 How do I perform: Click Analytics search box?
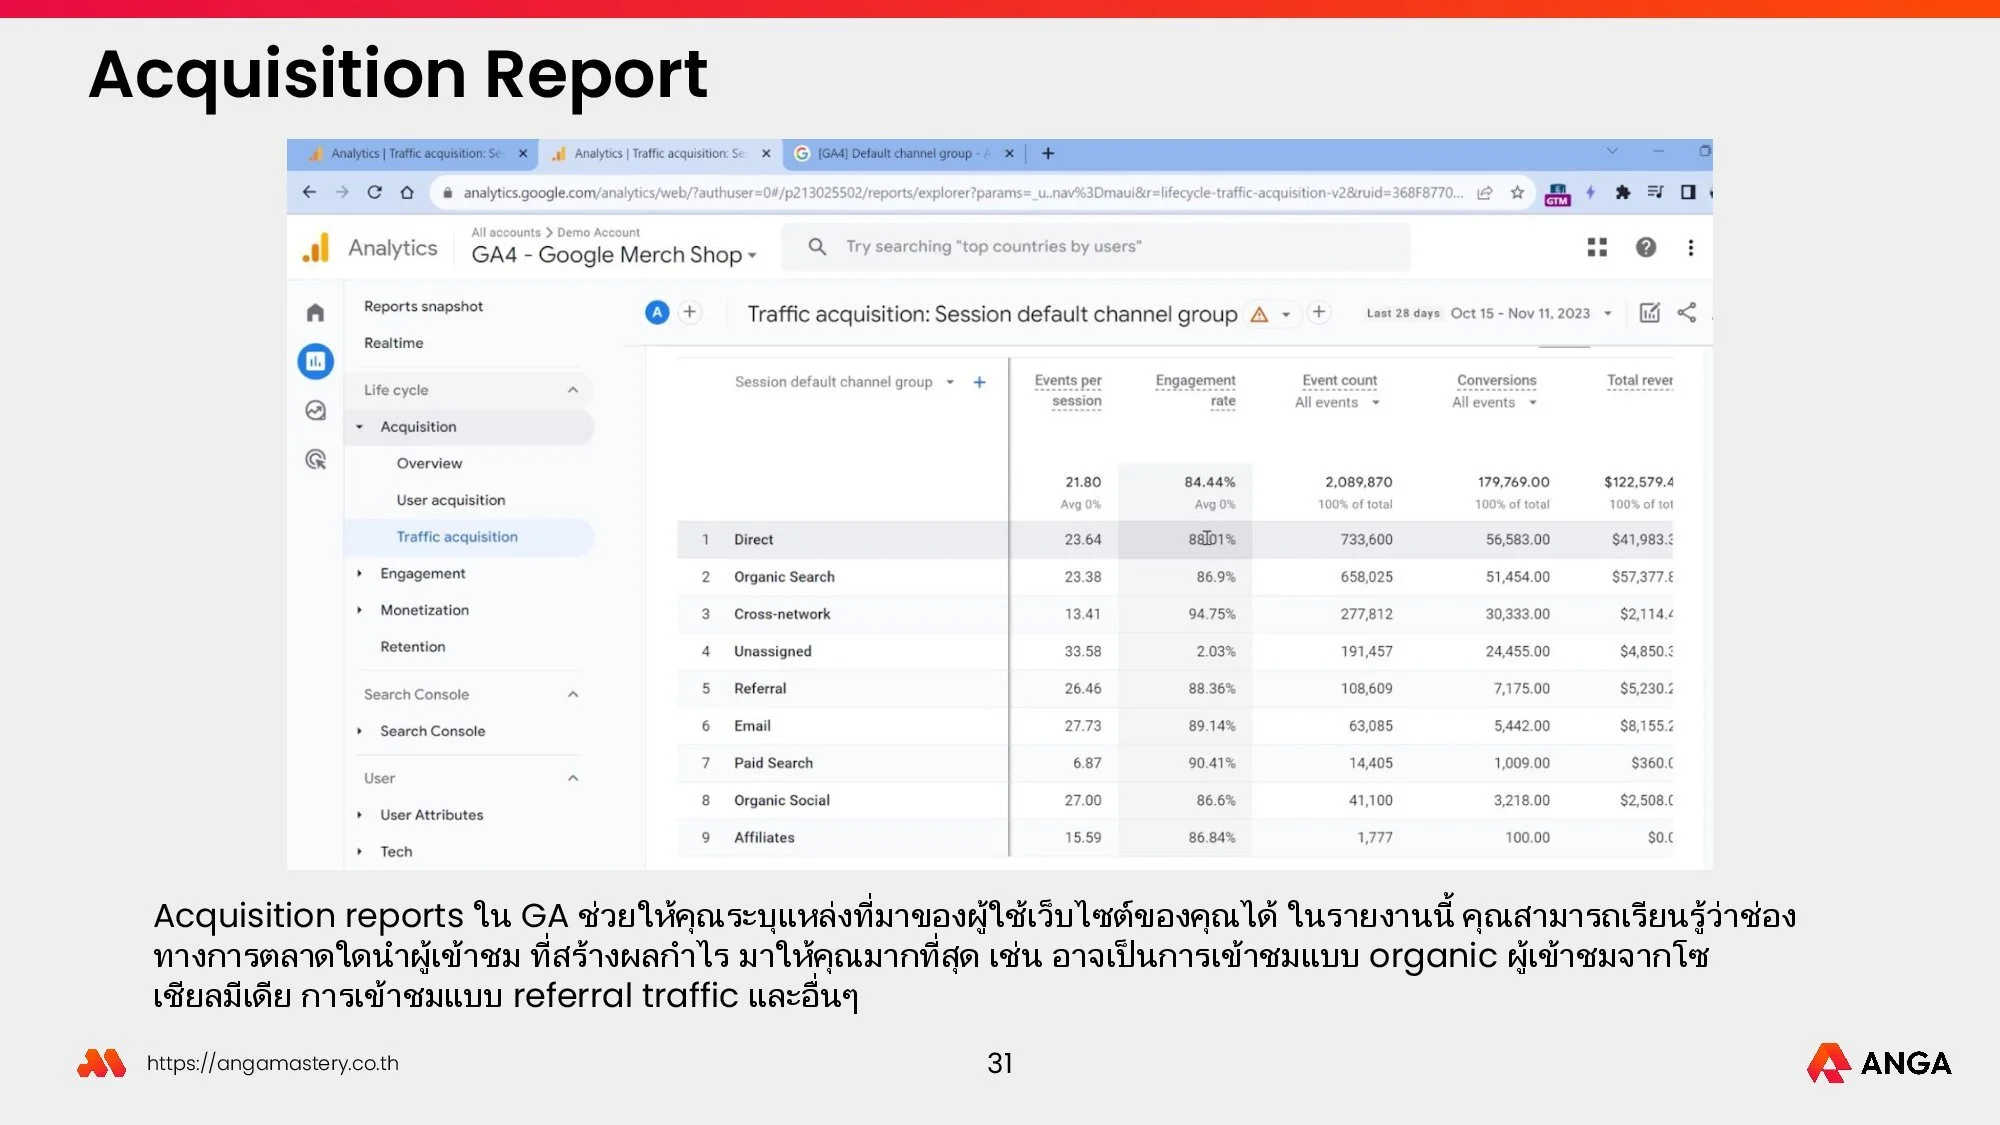(x=1095, y=246)
